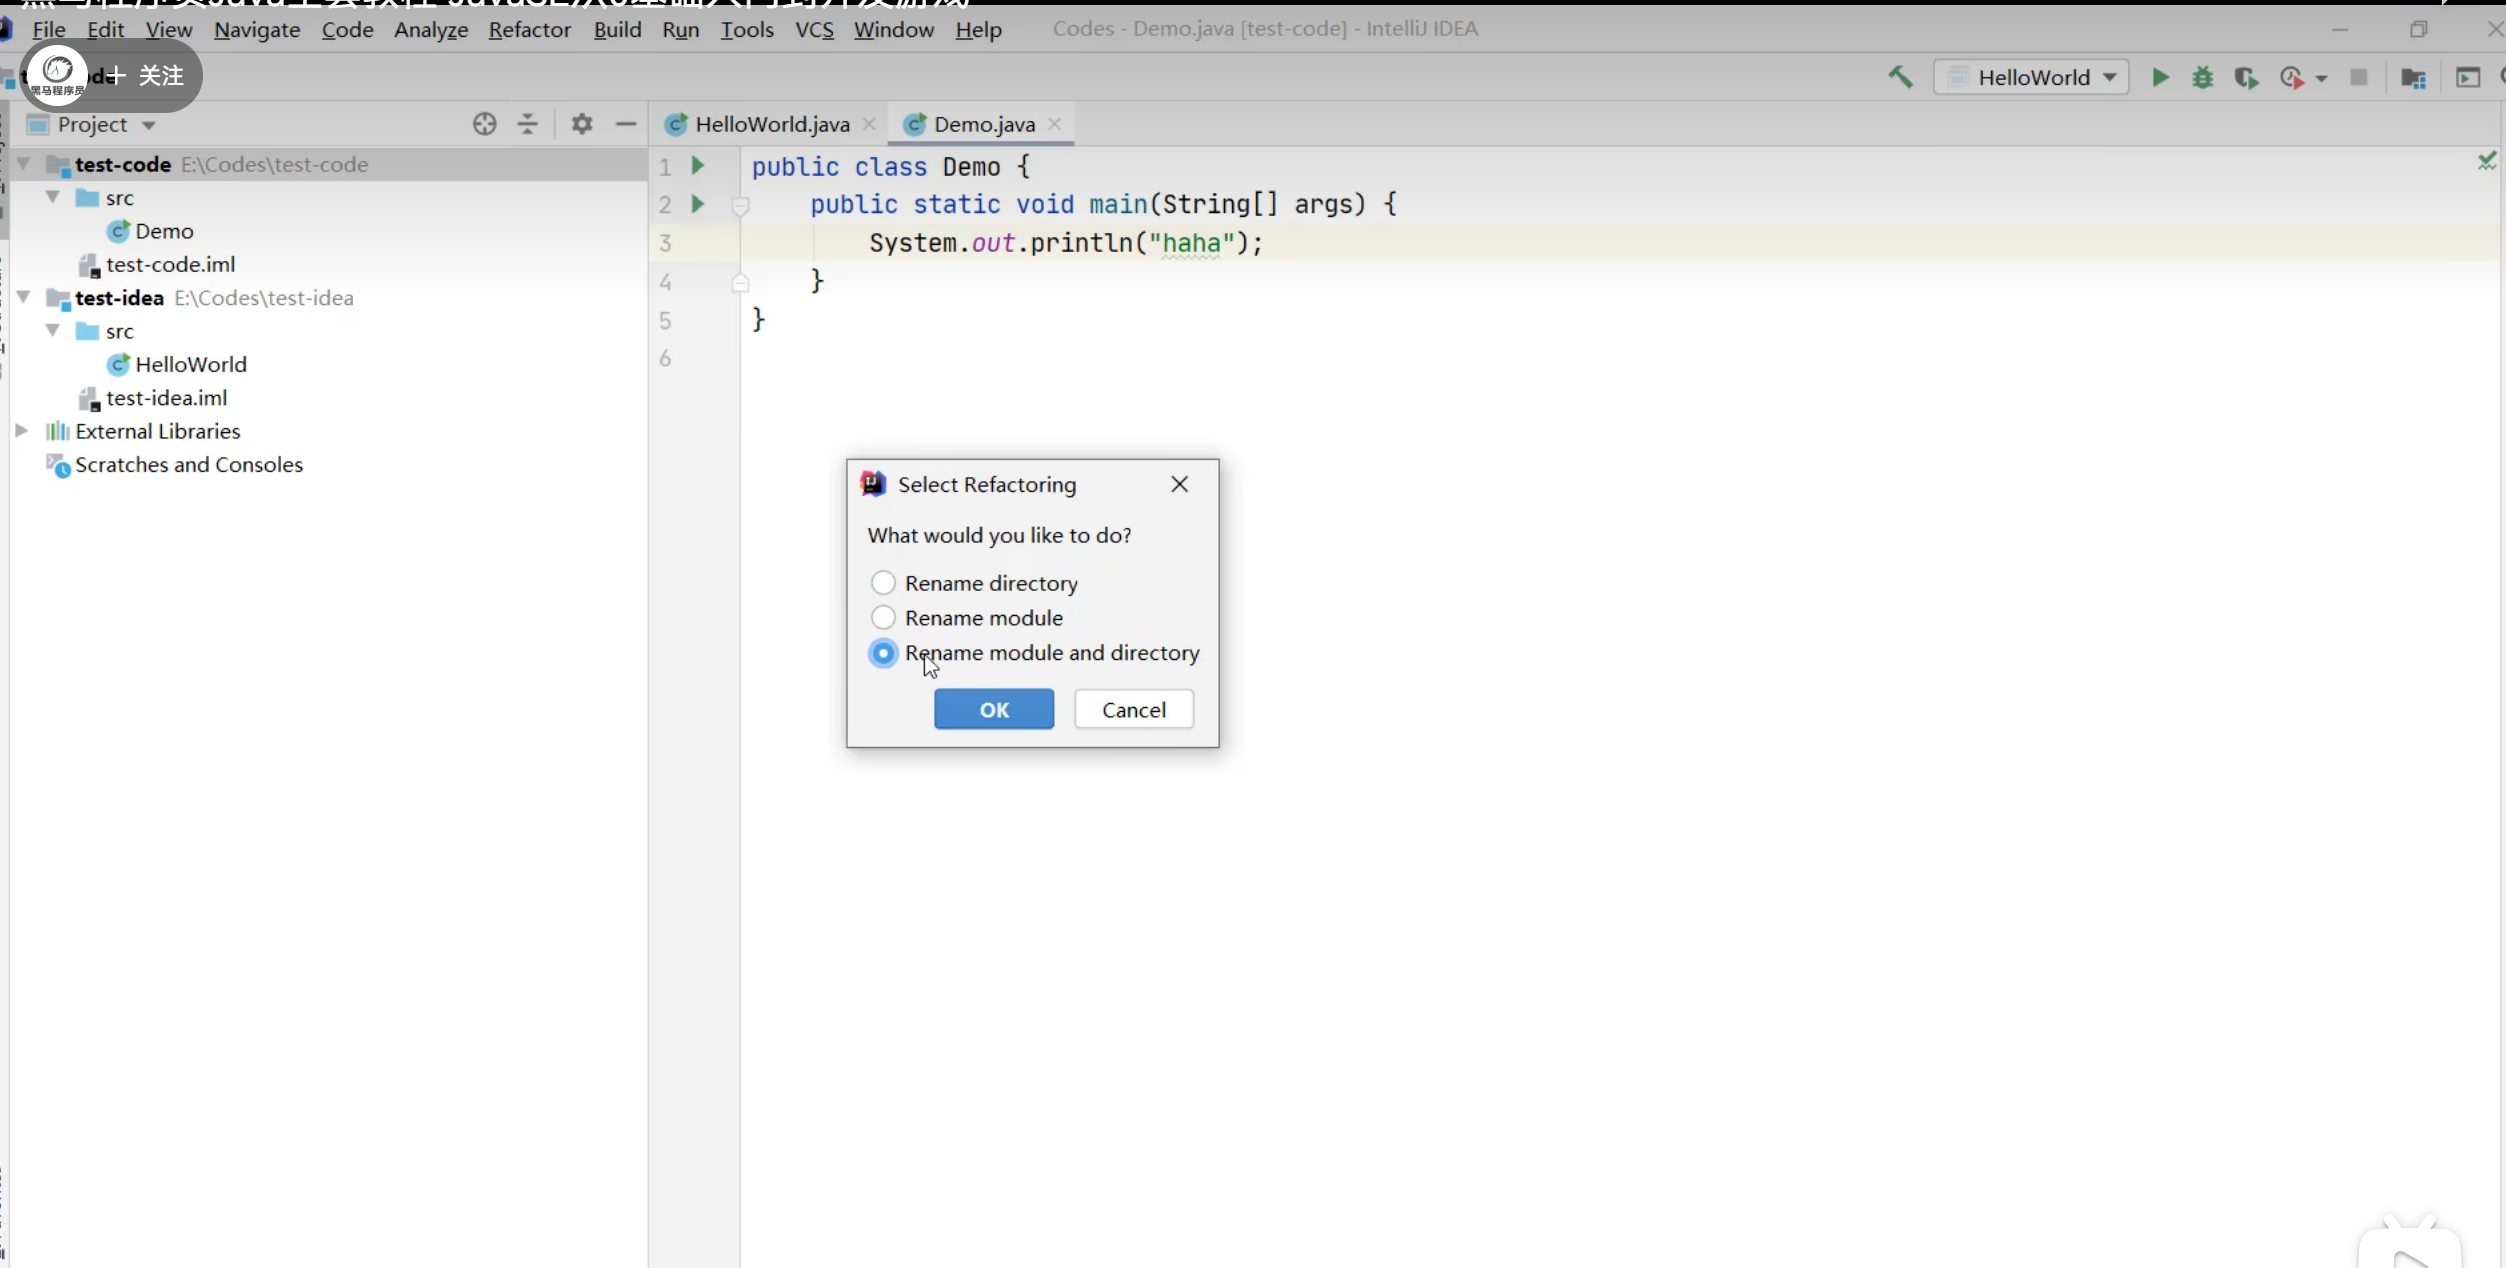The width and height of the screenshot is (2506, 1268).
Task: Click the Build project hammer icon
Action: tap(1900, 77)
